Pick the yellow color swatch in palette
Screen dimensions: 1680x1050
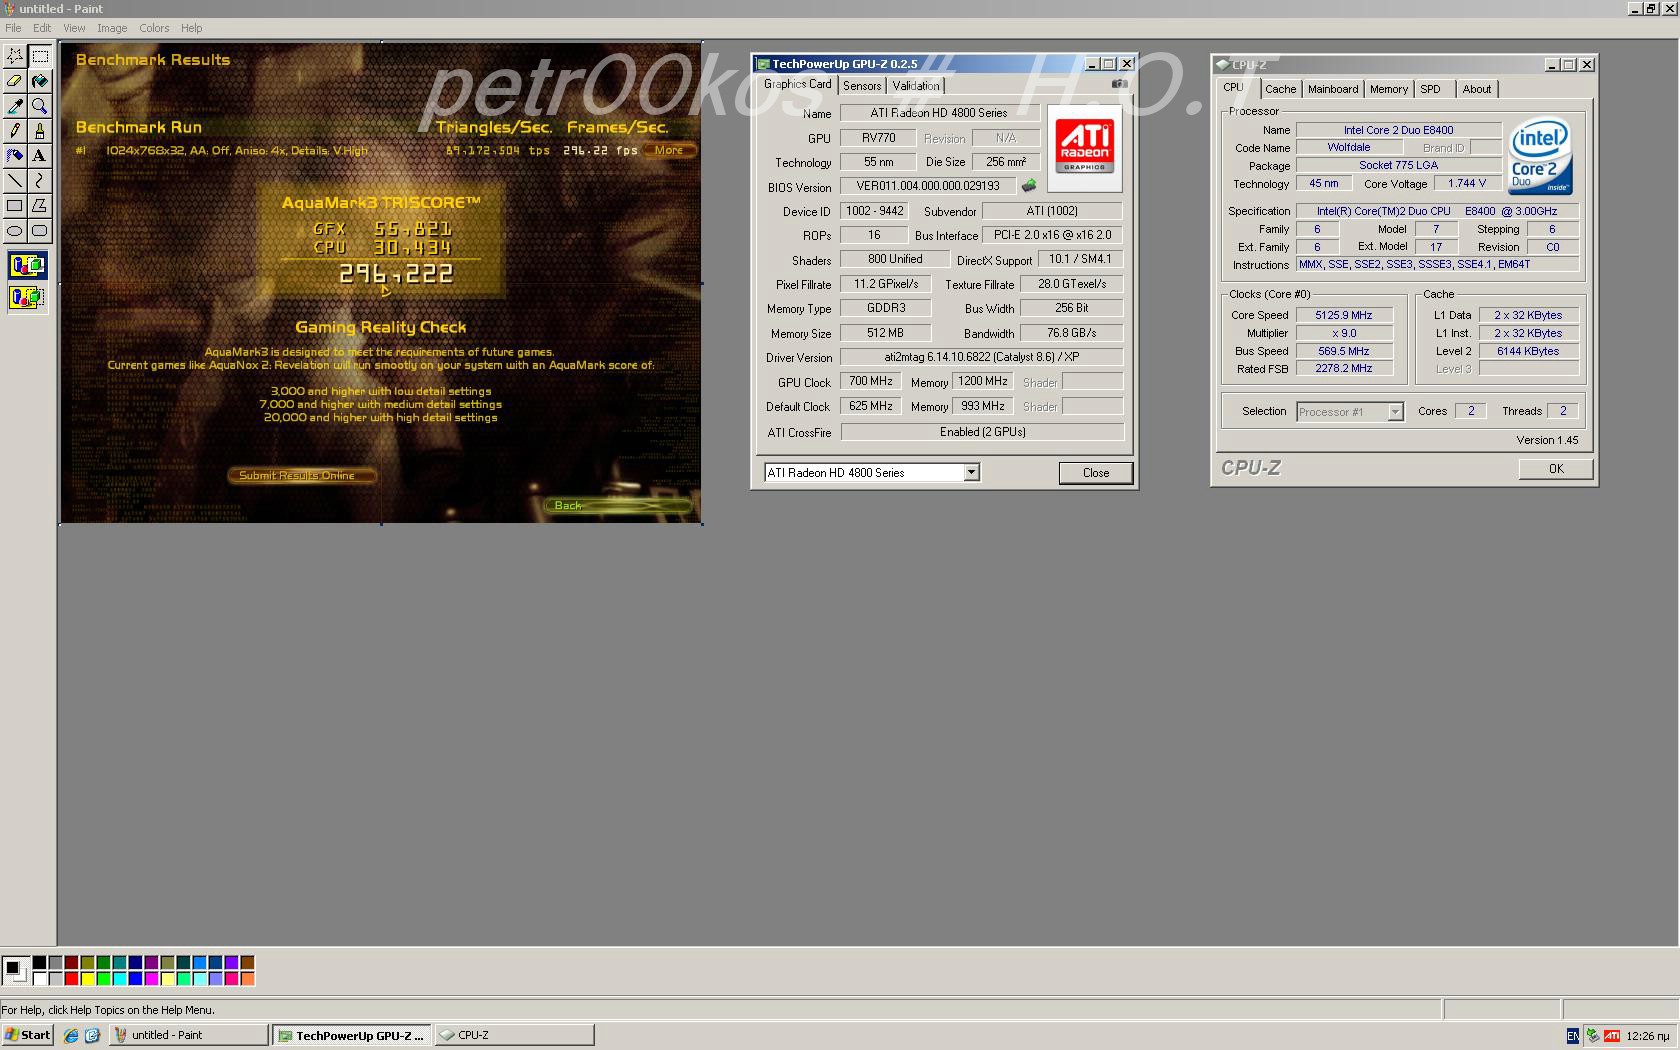click(87, 979)
